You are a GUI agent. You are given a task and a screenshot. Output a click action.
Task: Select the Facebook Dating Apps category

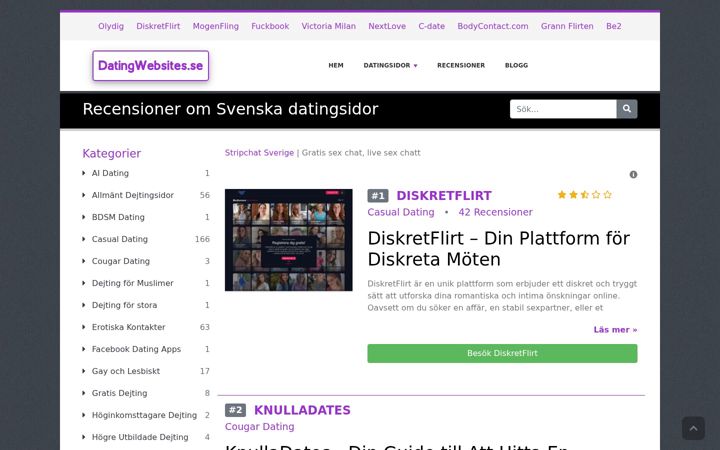point(136,349)
